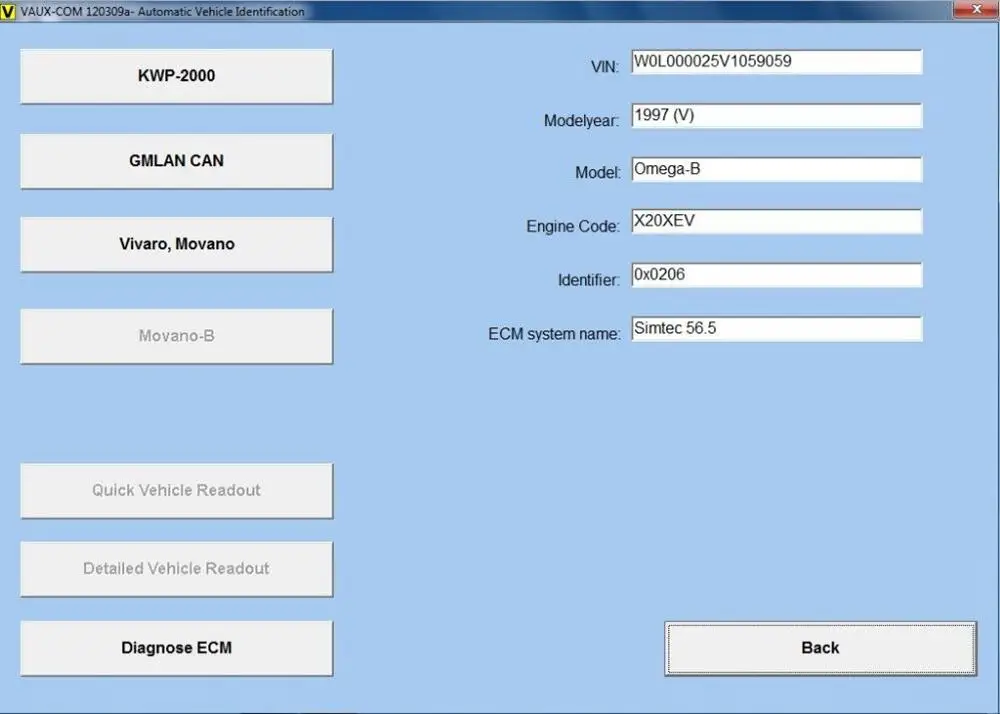Click the 'Identifier:' label
Screen dimensions: 1000x714
[589, 280]
